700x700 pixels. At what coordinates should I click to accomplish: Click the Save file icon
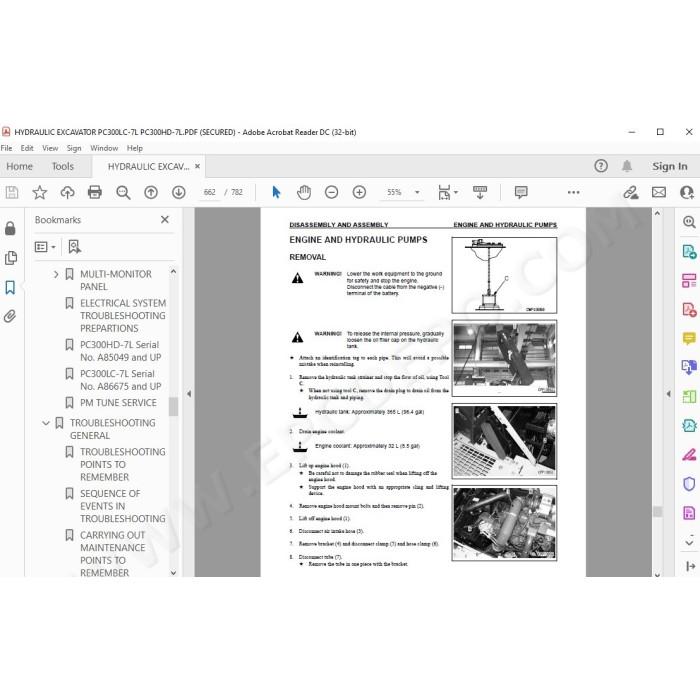[x=12, y=192]
